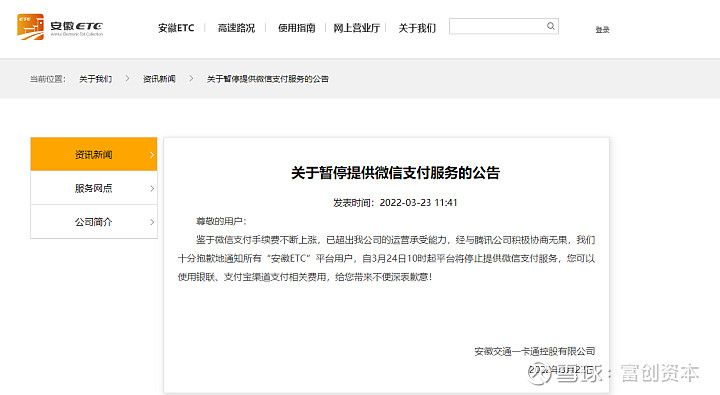Open the 关于我们 top navigation item

417,28
